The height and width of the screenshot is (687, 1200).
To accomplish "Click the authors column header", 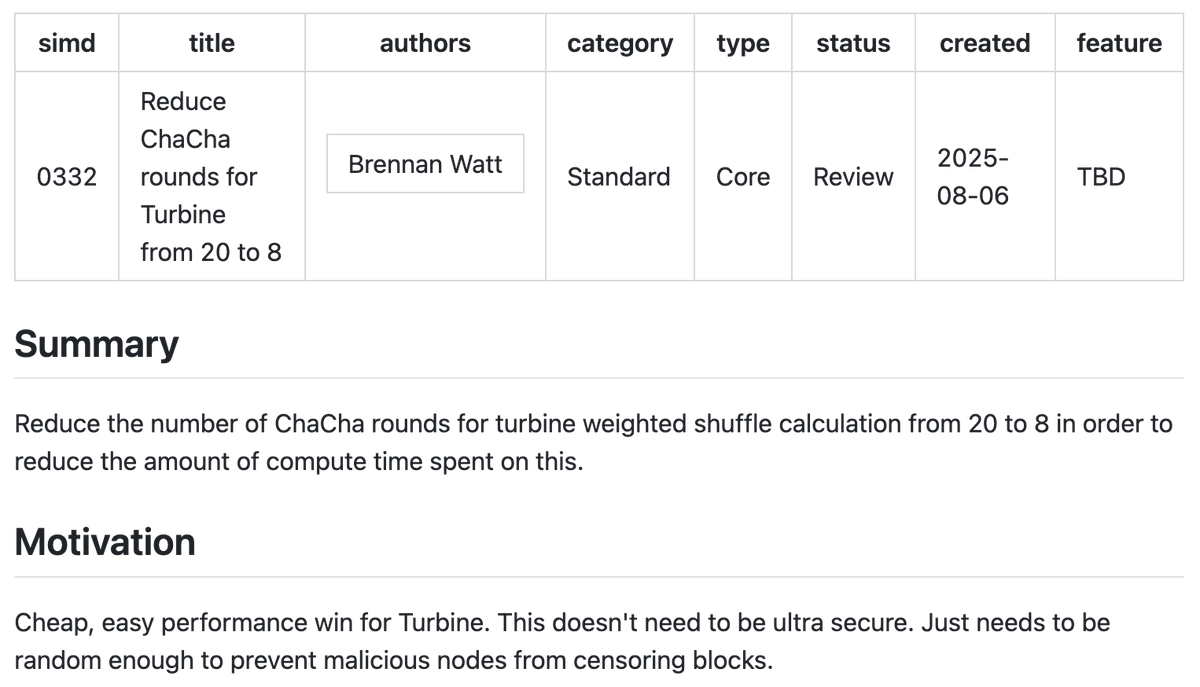I will [x=425, y=43].
